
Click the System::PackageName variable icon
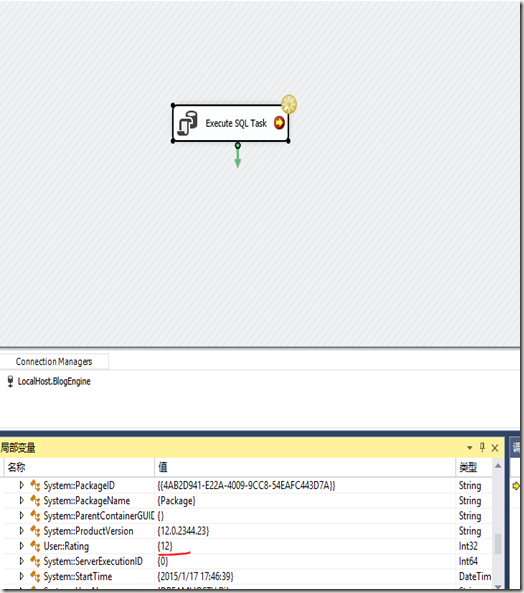click(35, 501)
